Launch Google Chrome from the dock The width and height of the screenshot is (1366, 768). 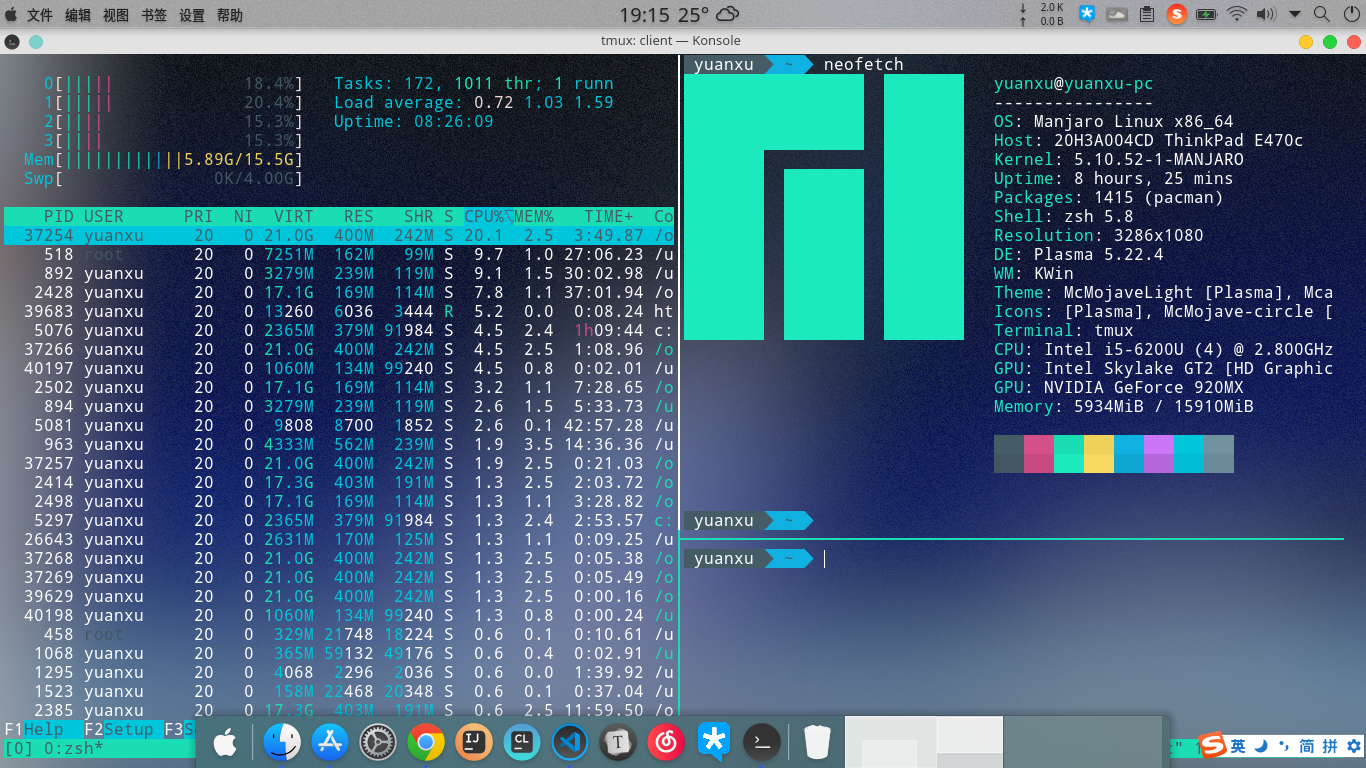(426, 742)
